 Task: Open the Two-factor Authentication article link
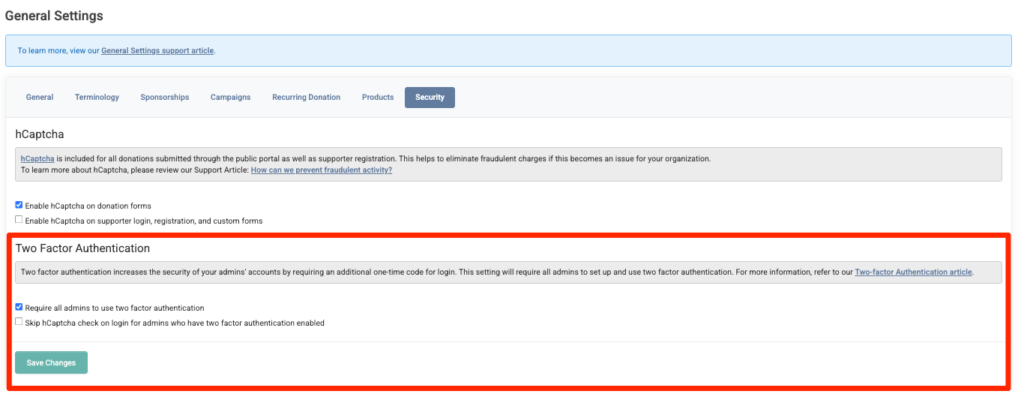[914, 272]
